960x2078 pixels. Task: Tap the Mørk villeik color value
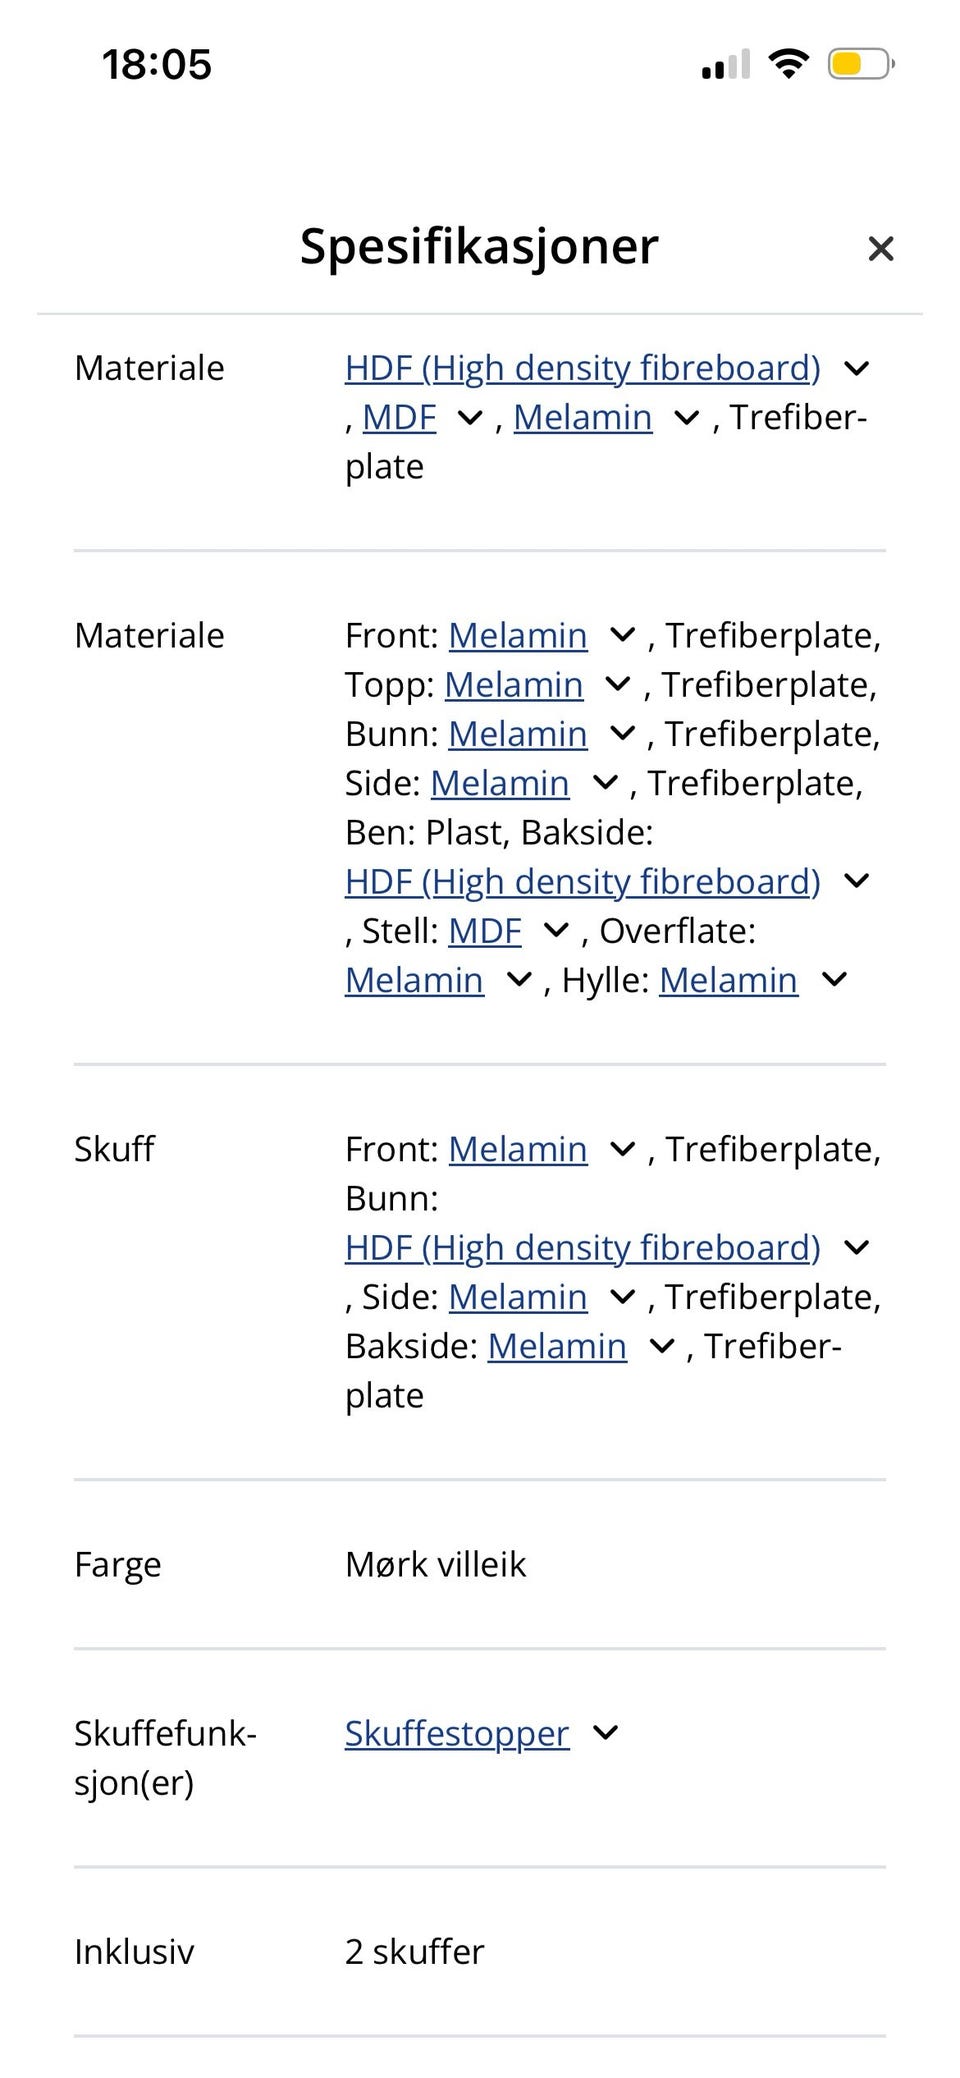point(435,1564)
